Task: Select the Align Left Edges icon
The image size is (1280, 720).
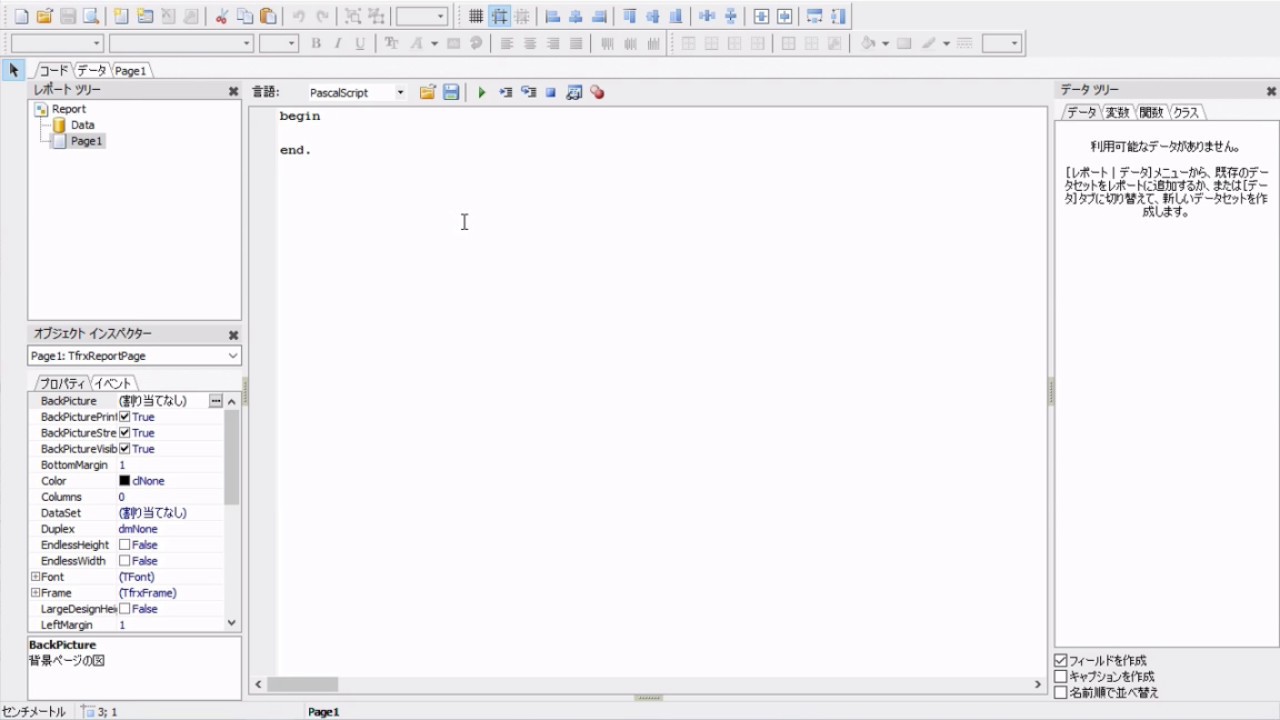Action: (553, 15)
